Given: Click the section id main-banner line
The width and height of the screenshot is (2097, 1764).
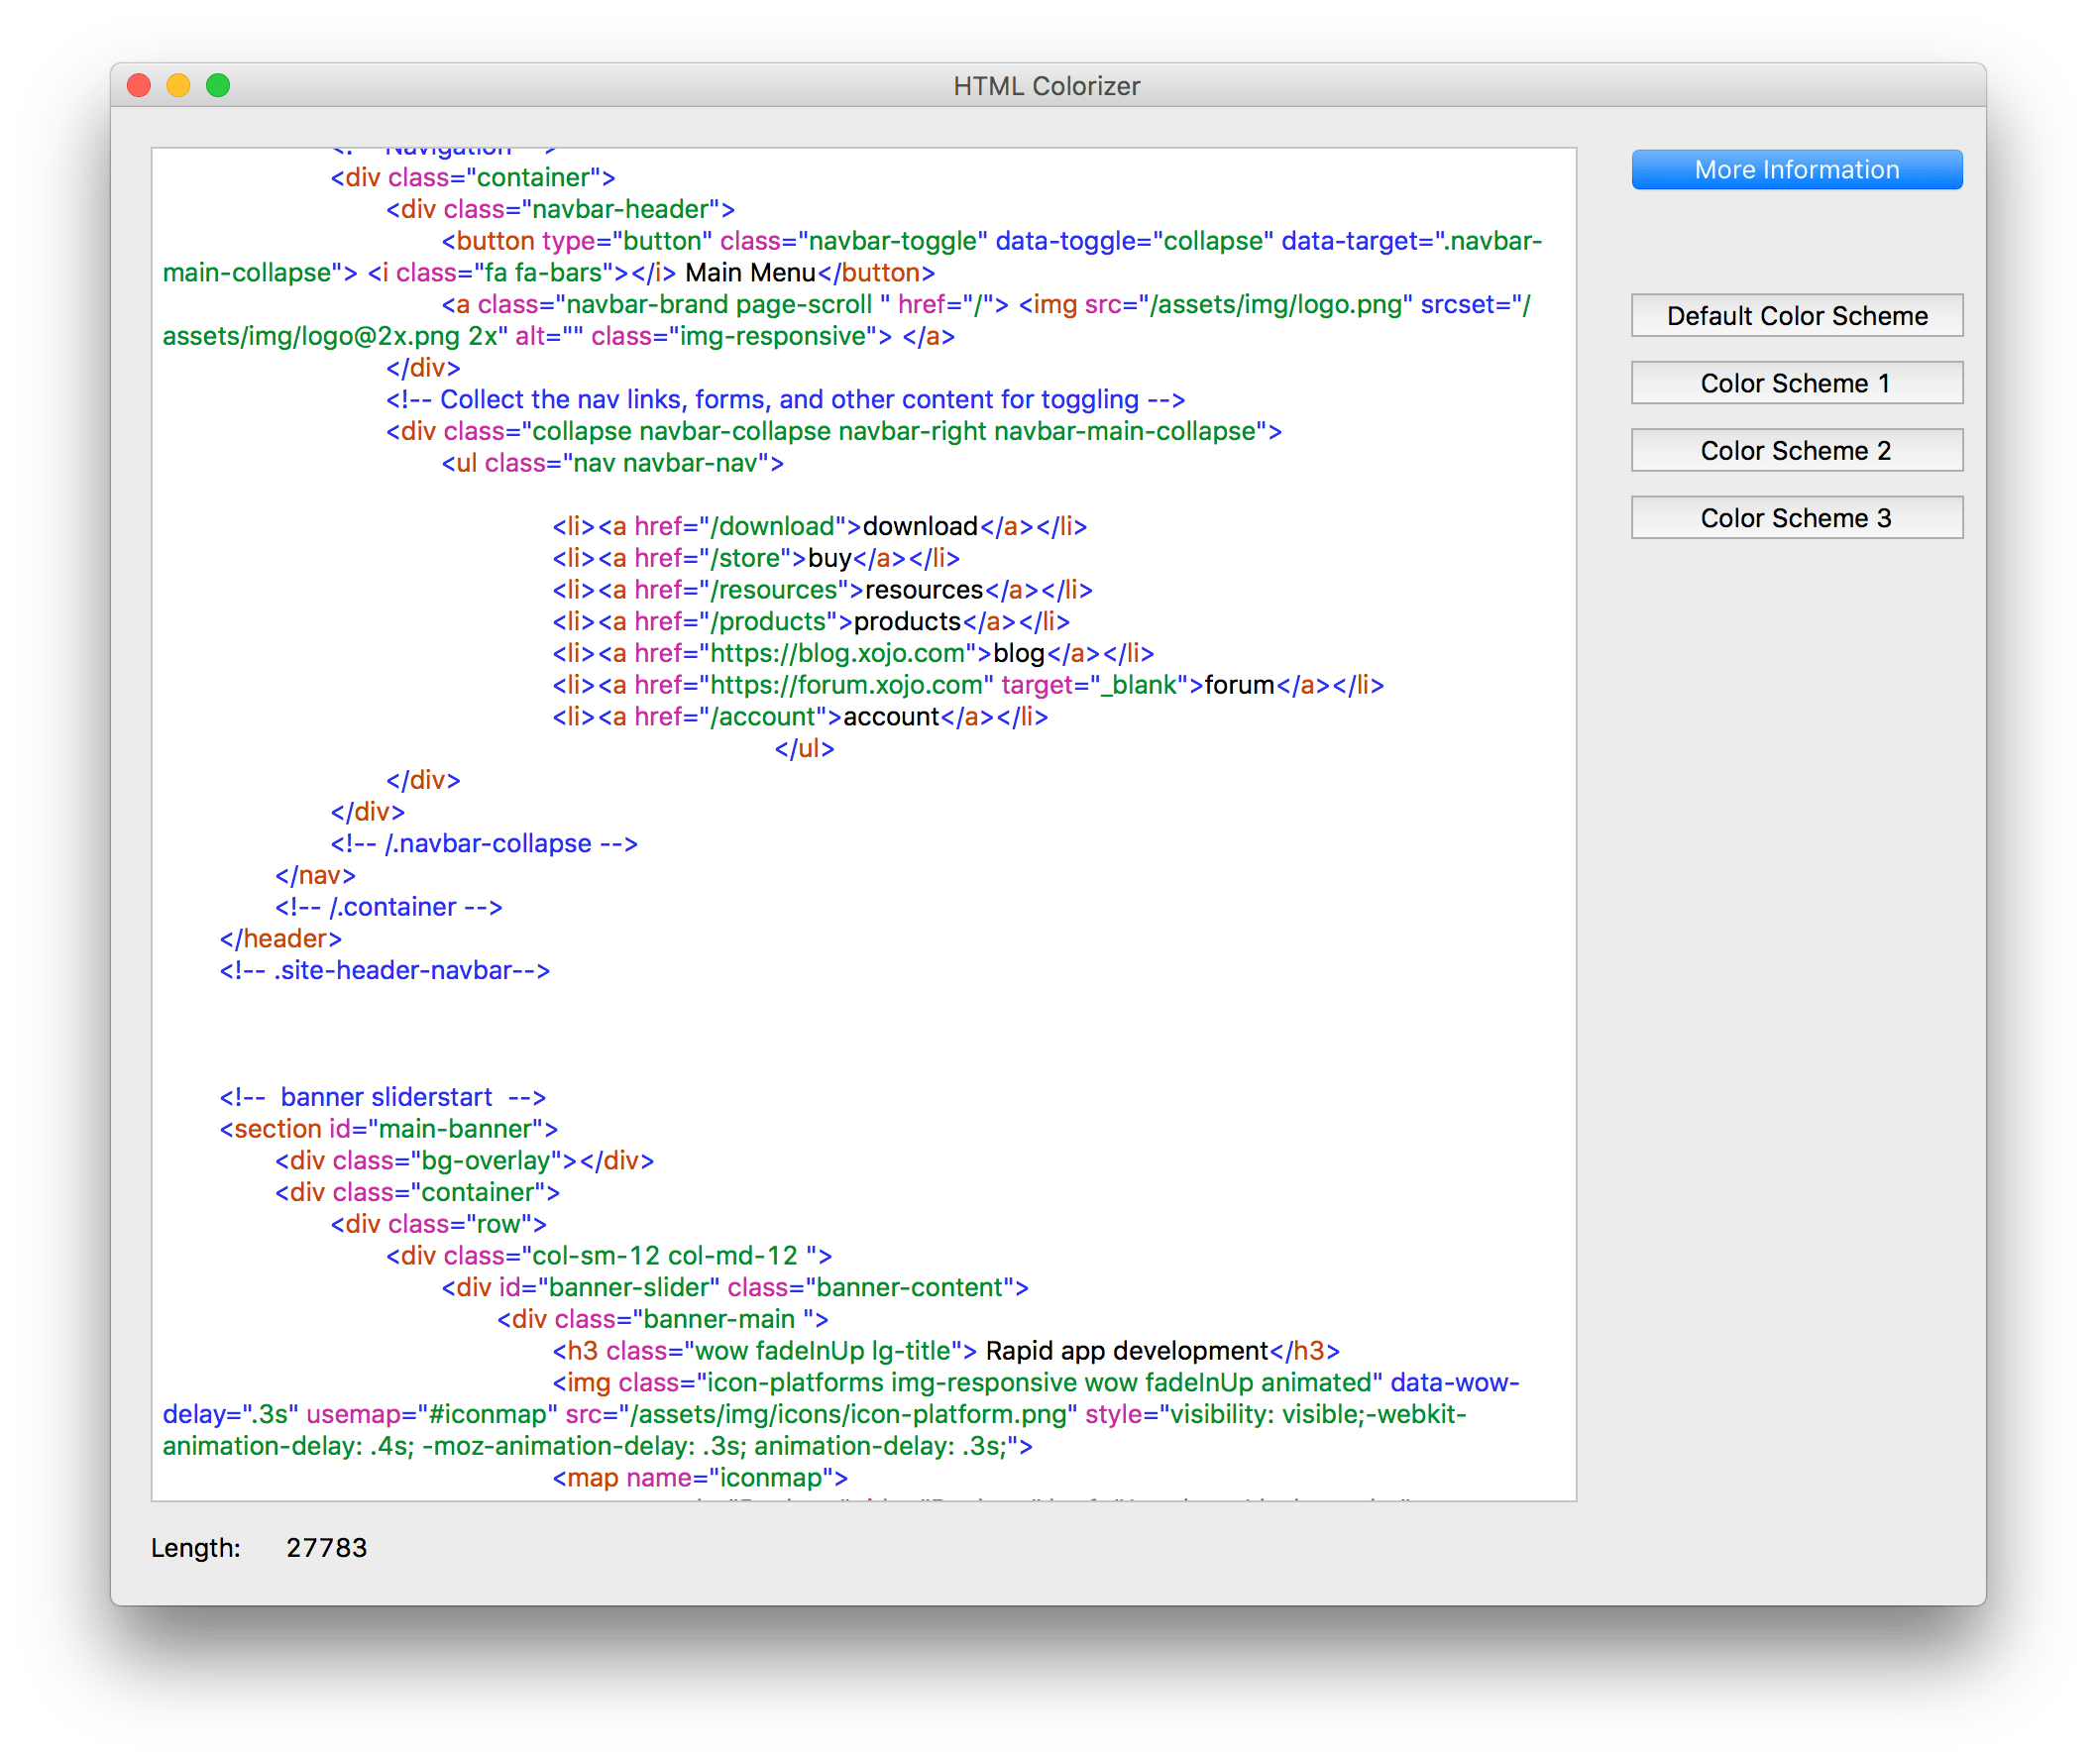Looking at the screenshot, I should click(x=388, y=1129).
